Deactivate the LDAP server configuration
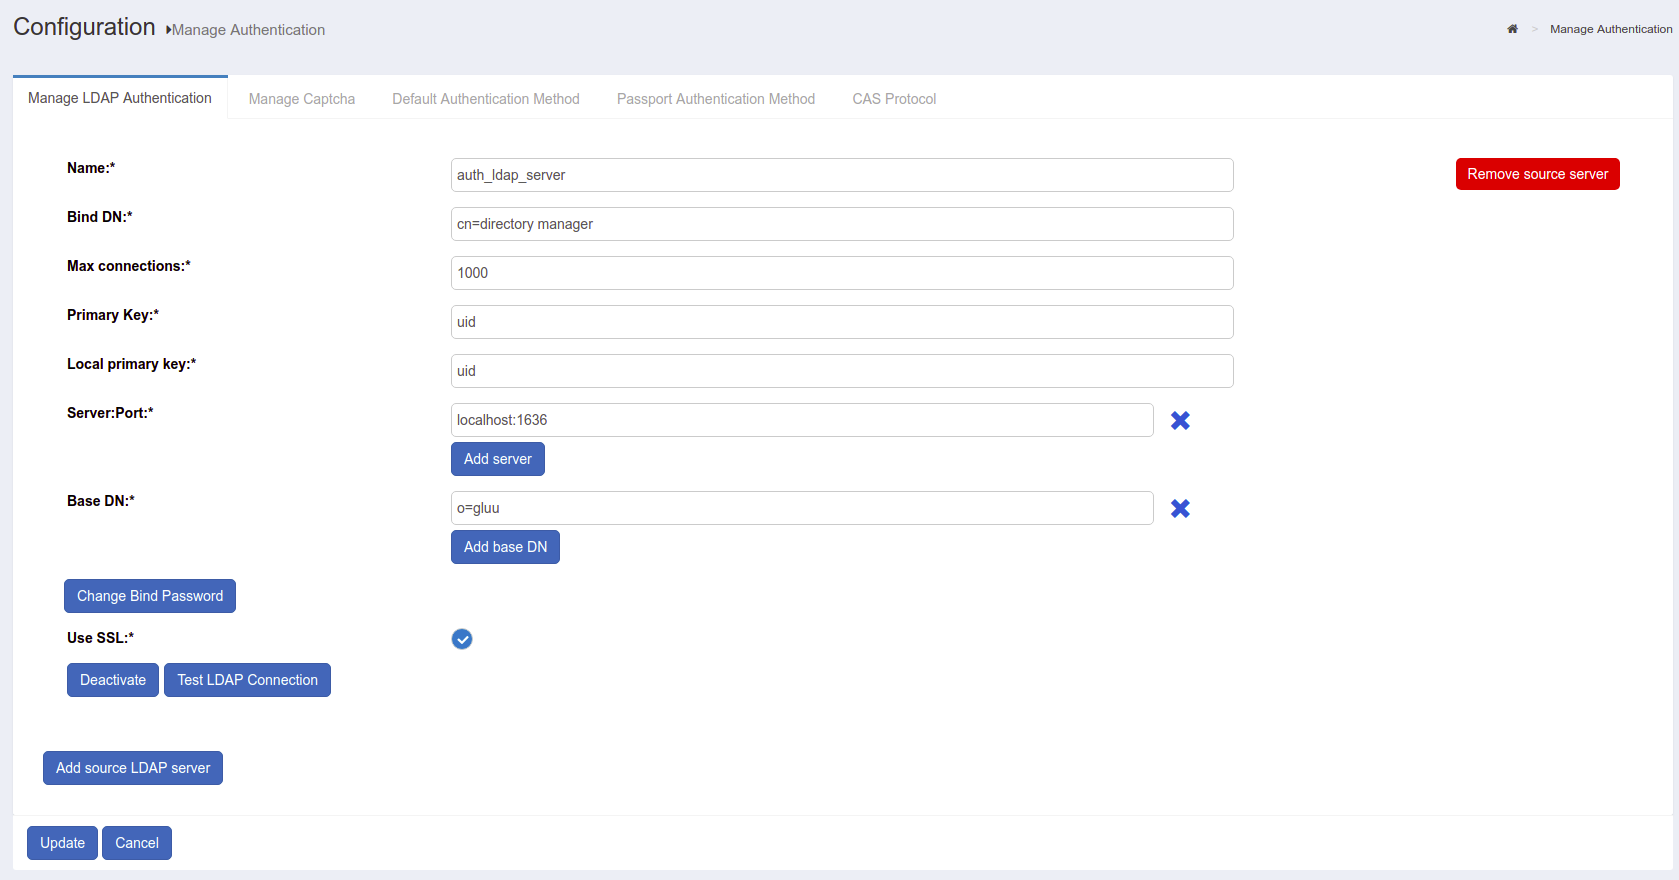The image size is (1679, 880). (x=113, y=680)
